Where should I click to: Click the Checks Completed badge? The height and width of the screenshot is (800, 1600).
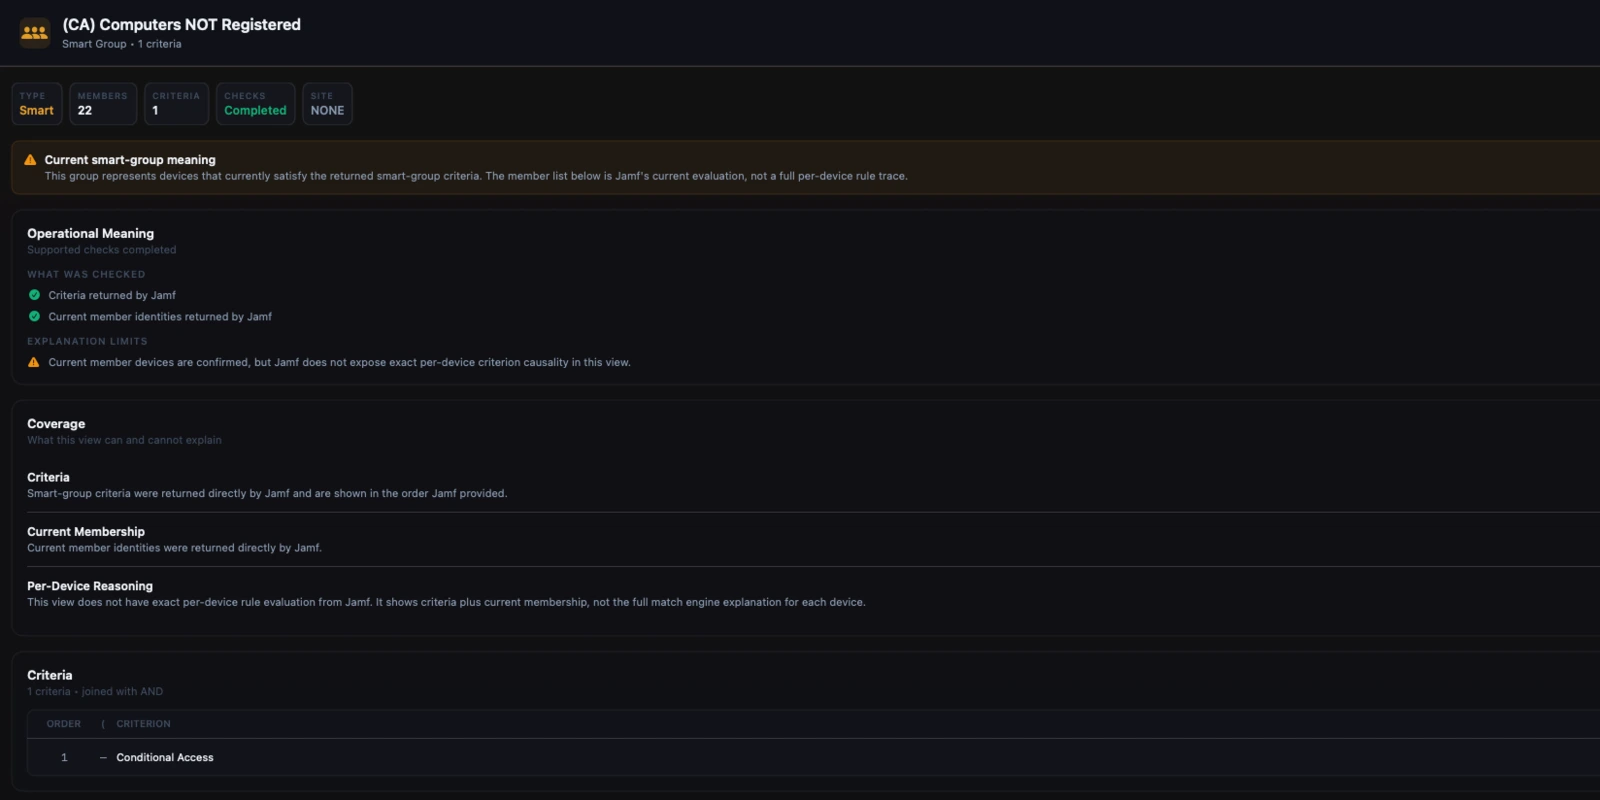coord(255,104)
